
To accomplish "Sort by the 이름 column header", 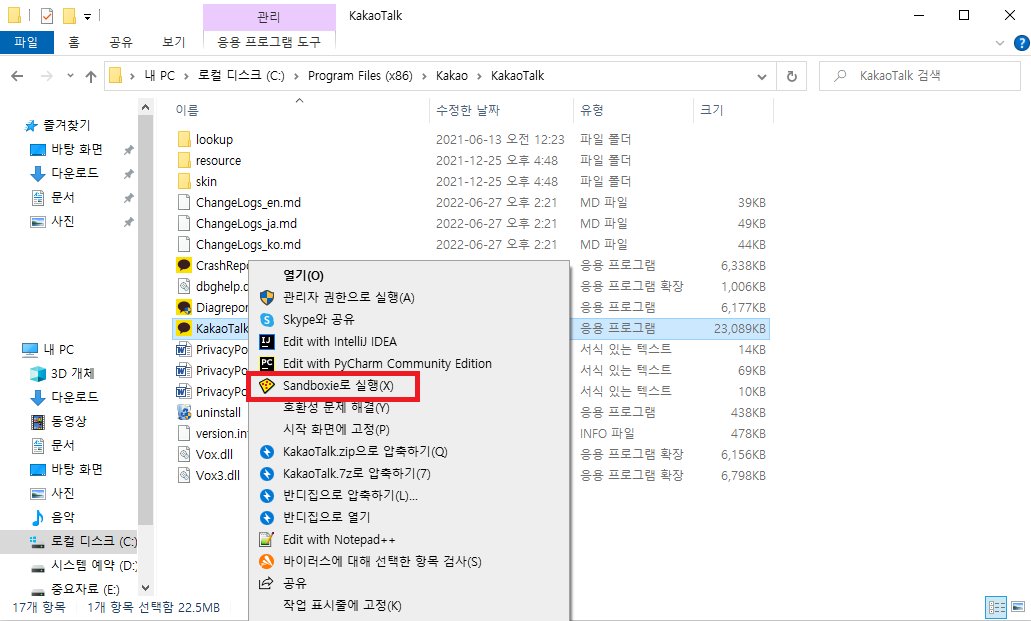I will coord(187,110).
